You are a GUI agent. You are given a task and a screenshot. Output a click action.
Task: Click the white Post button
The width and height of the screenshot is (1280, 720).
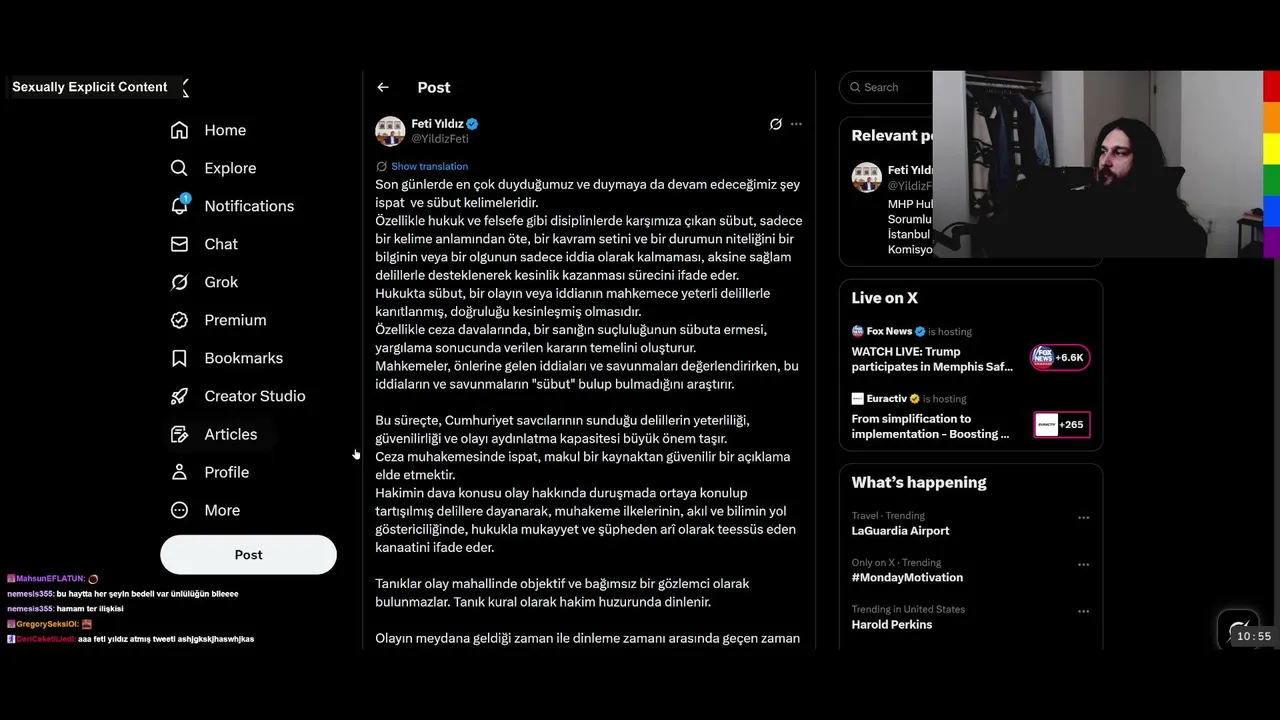[x=248, y=555]
